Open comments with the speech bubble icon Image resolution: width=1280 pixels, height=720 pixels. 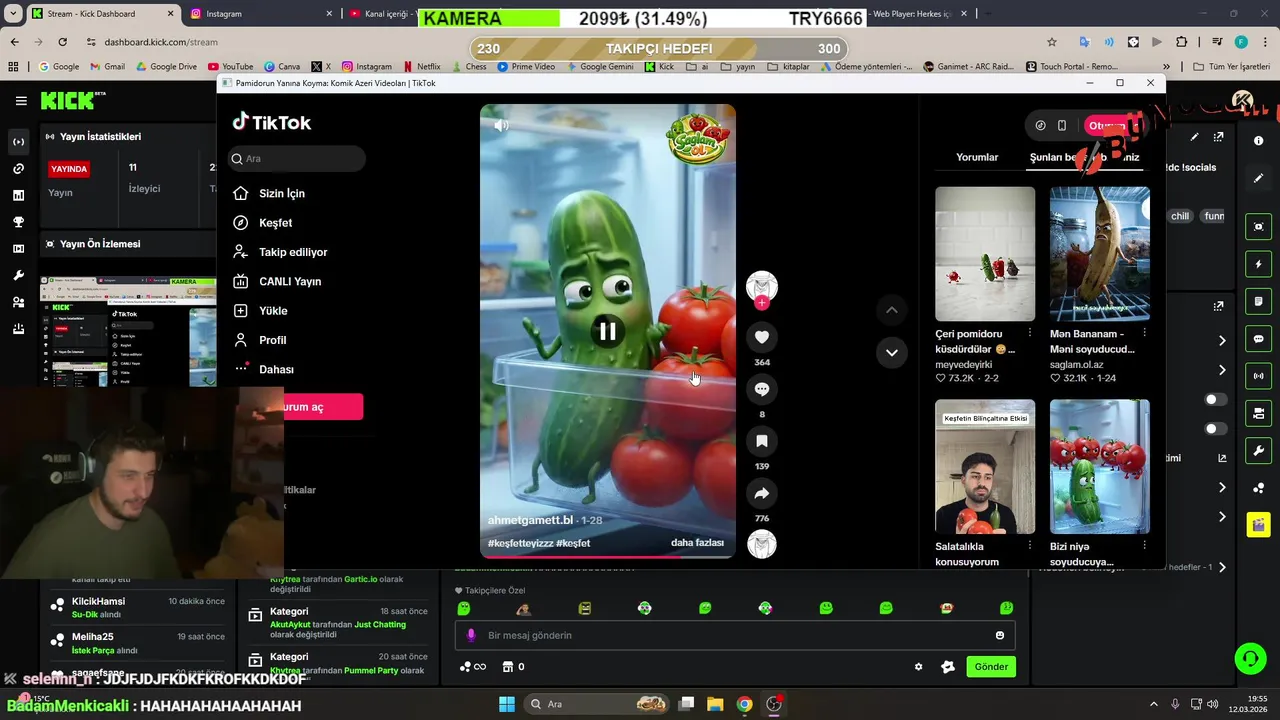[762, 389]
